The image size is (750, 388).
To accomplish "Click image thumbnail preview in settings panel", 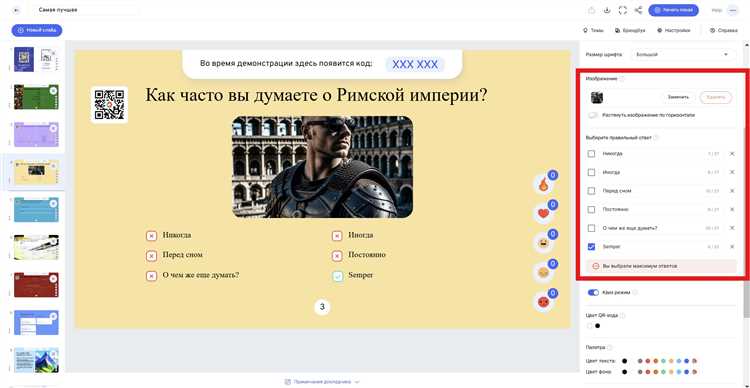I will (x=596, y=98).
